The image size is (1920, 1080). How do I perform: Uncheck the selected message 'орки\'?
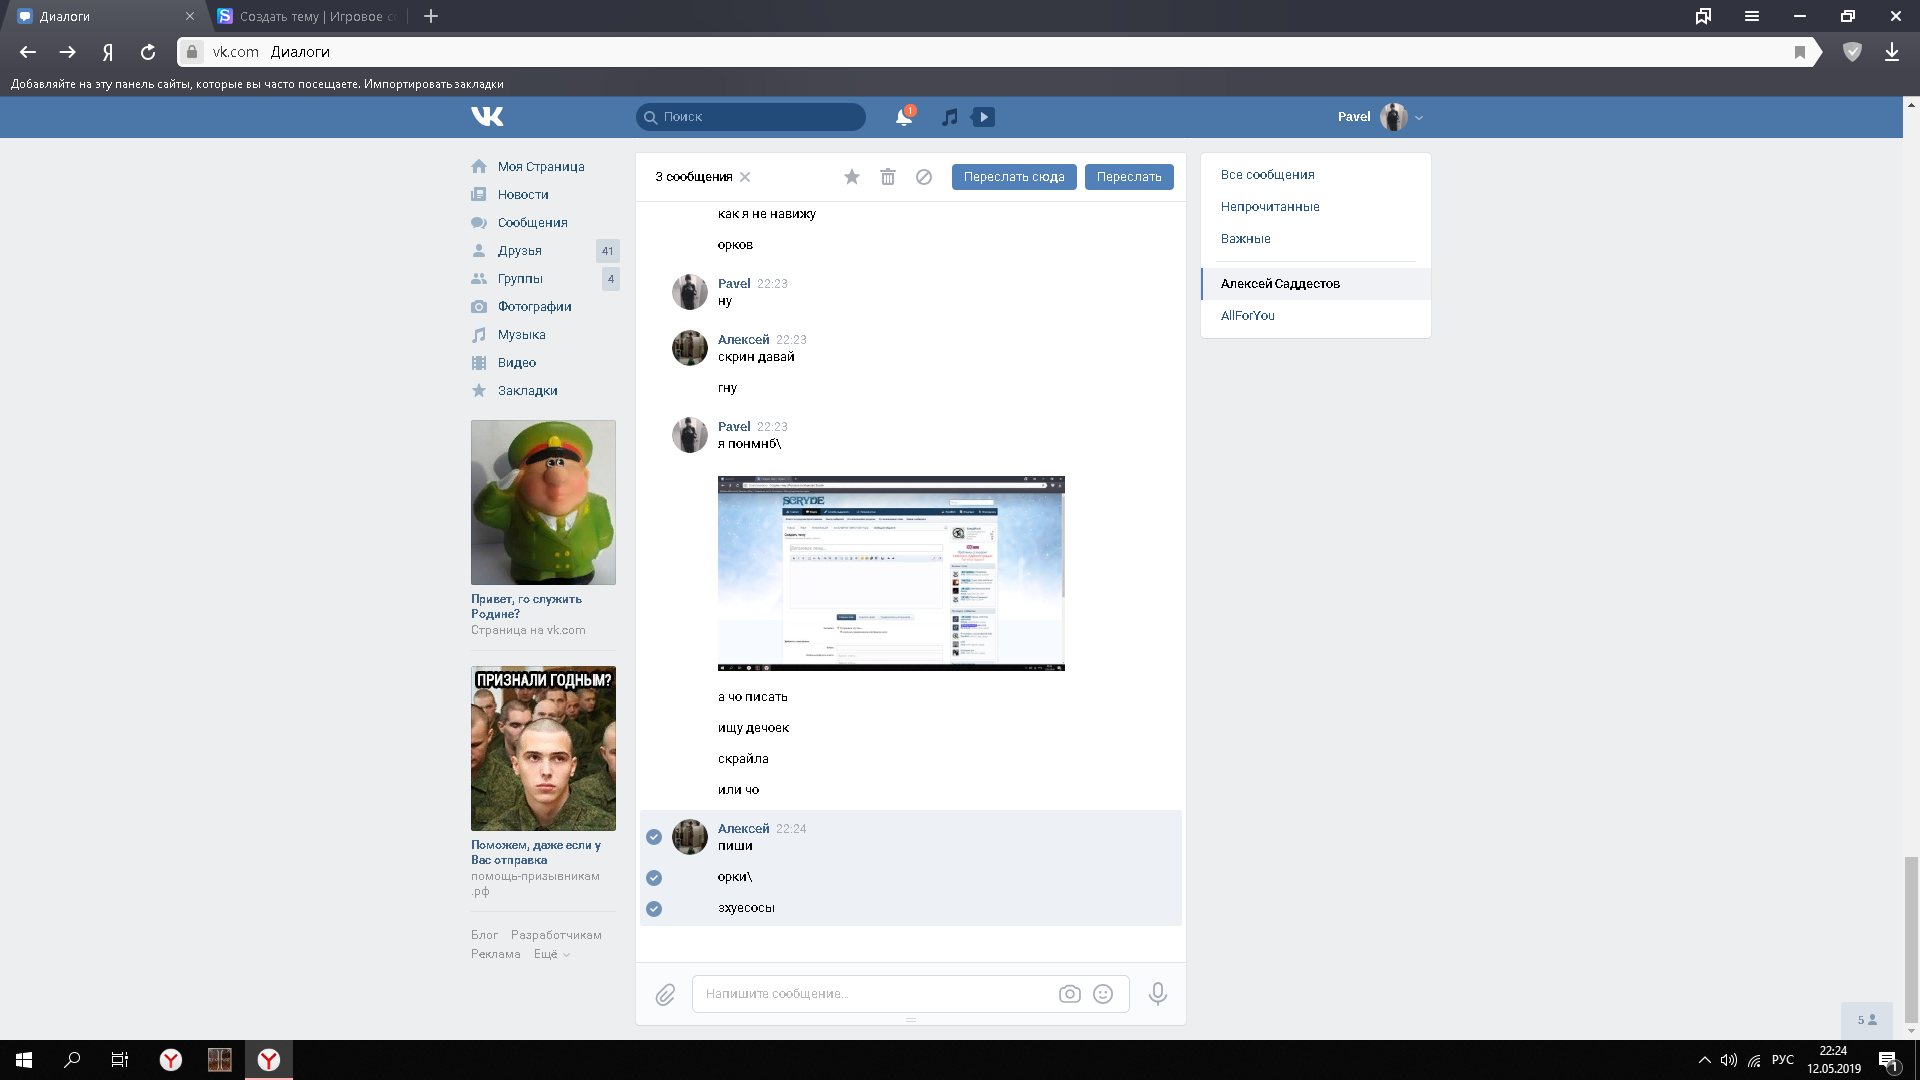point(654,878)
